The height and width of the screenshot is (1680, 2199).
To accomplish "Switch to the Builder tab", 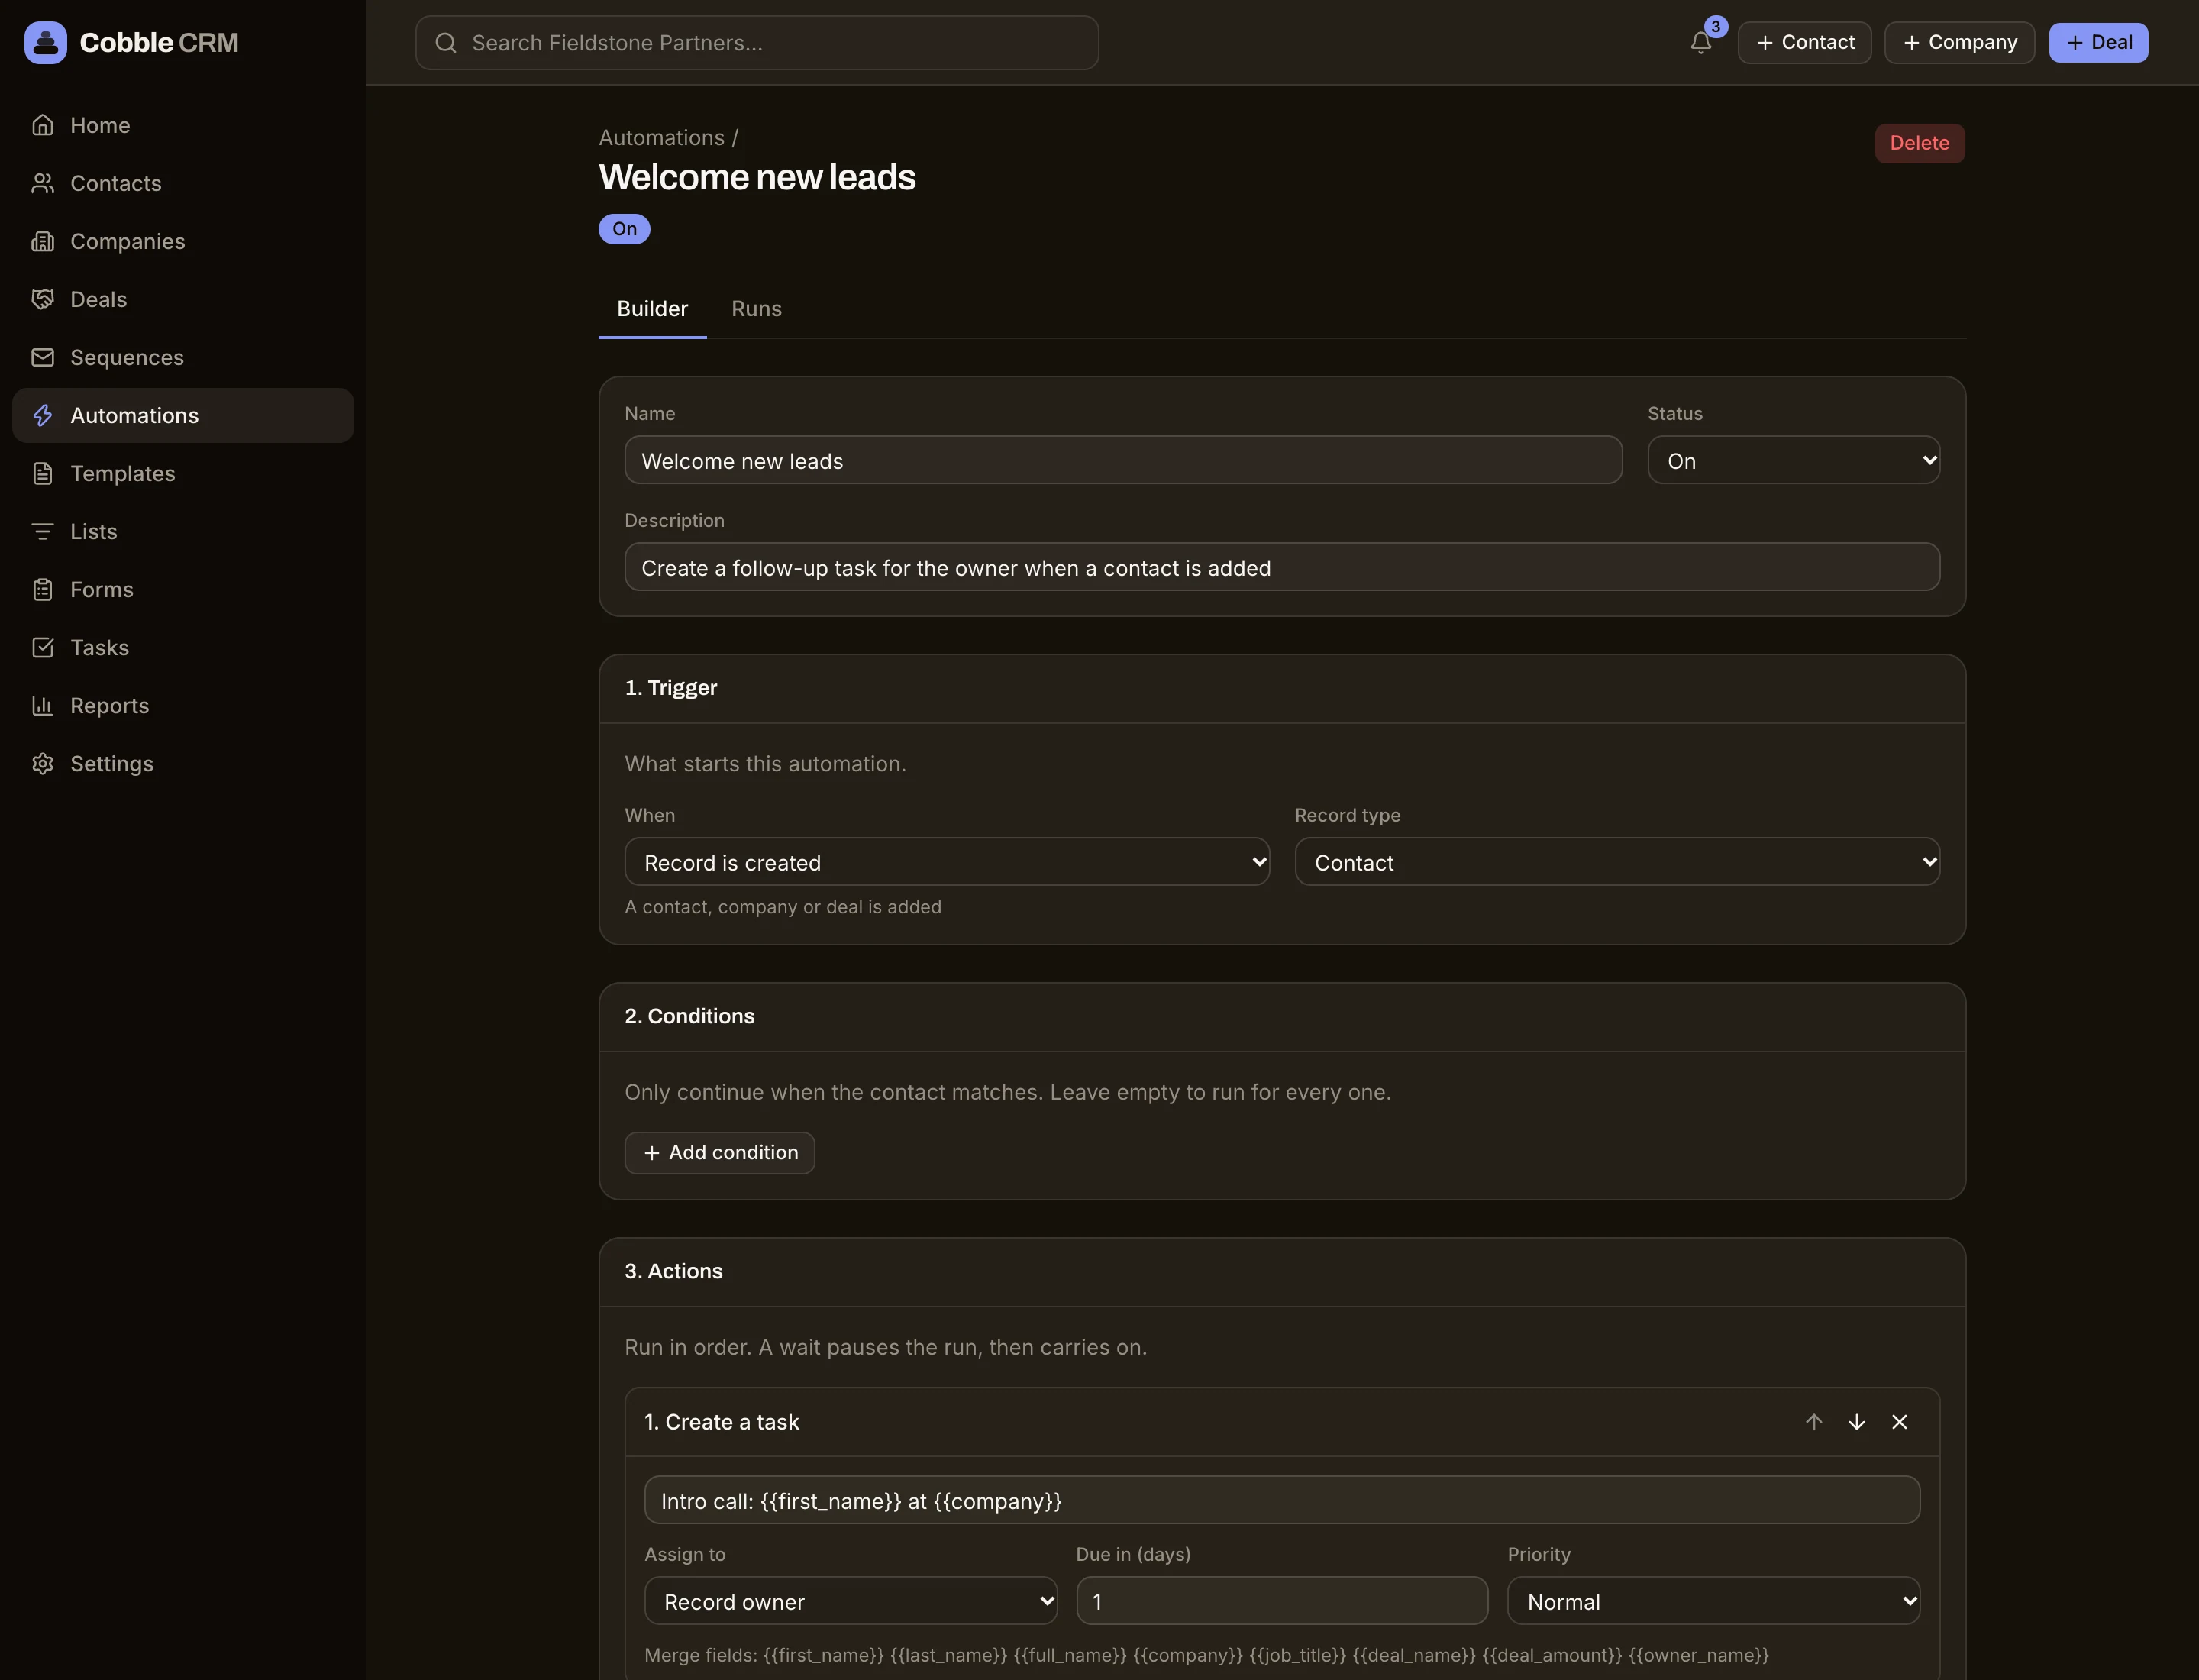I will tap(652, 309).
